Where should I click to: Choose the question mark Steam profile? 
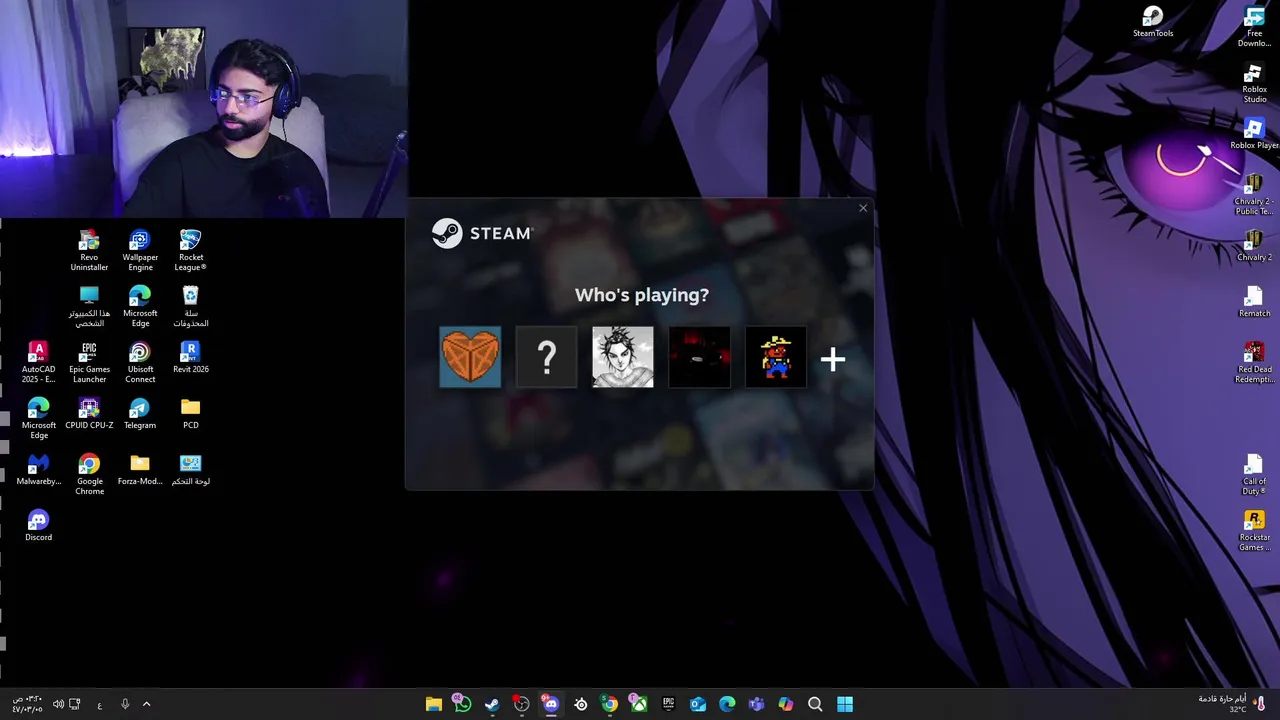546,356
